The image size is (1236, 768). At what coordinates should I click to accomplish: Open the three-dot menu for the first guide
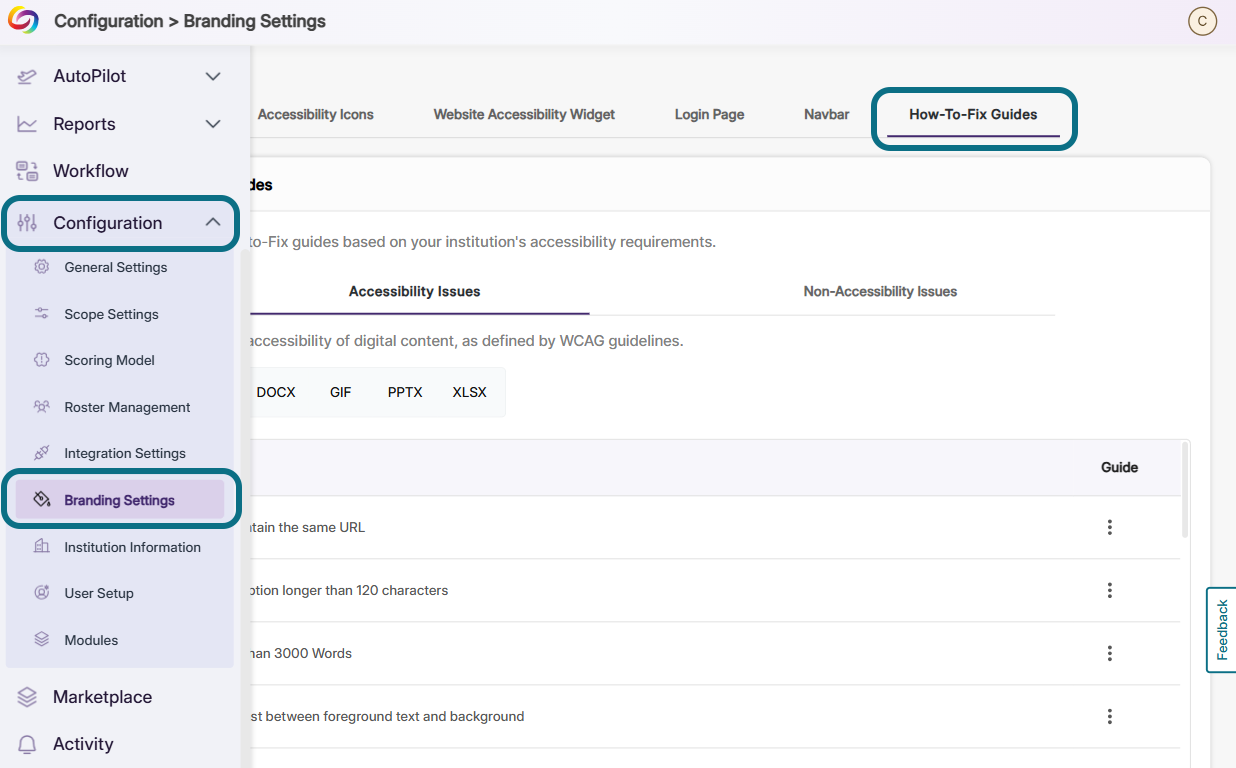click(x=1109, y=527)
